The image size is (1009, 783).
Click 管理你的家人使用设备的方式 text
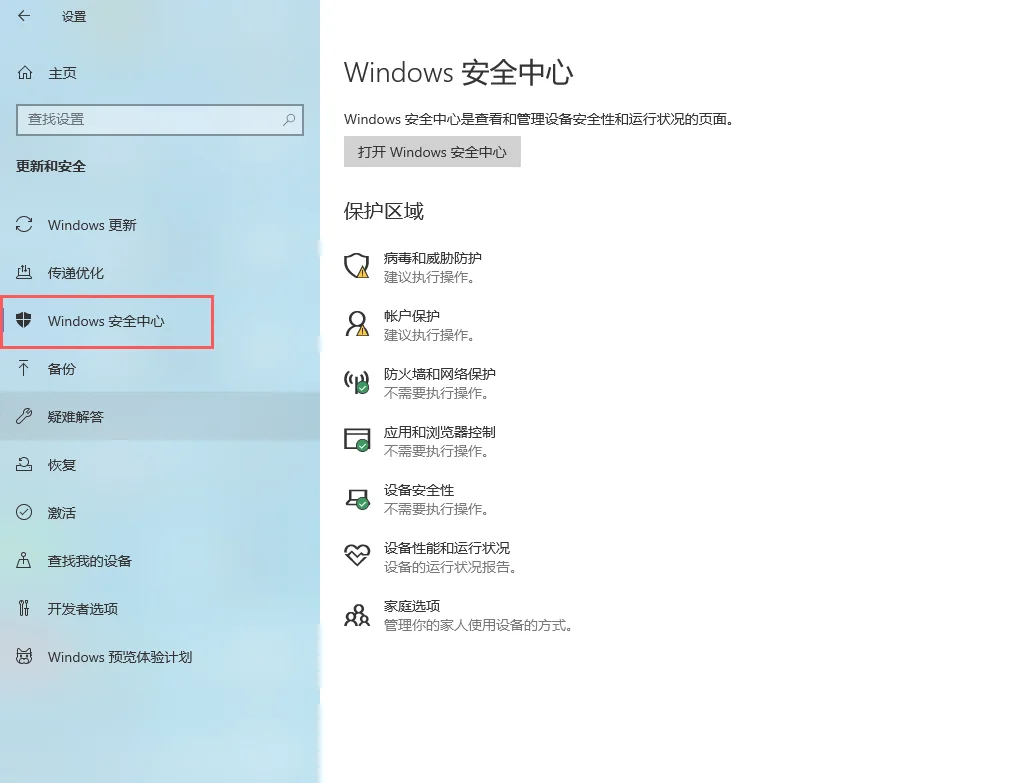[478, 625]
